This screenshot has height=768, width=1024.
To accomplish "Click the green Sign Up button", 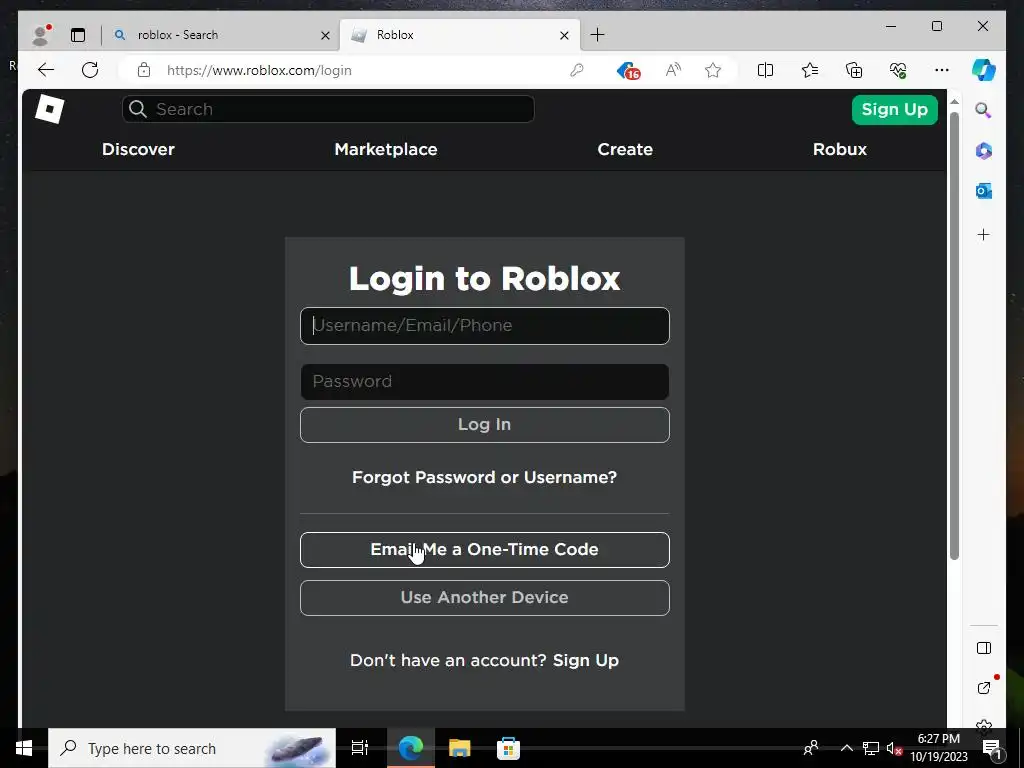I will coord(895,110).
